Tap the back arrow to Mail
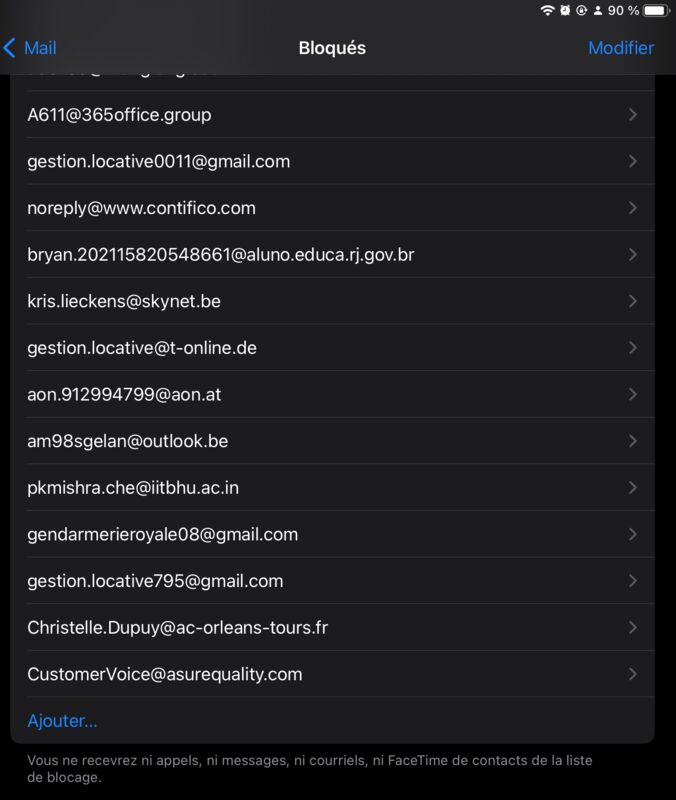676x800 pixels. pos(30,48)
